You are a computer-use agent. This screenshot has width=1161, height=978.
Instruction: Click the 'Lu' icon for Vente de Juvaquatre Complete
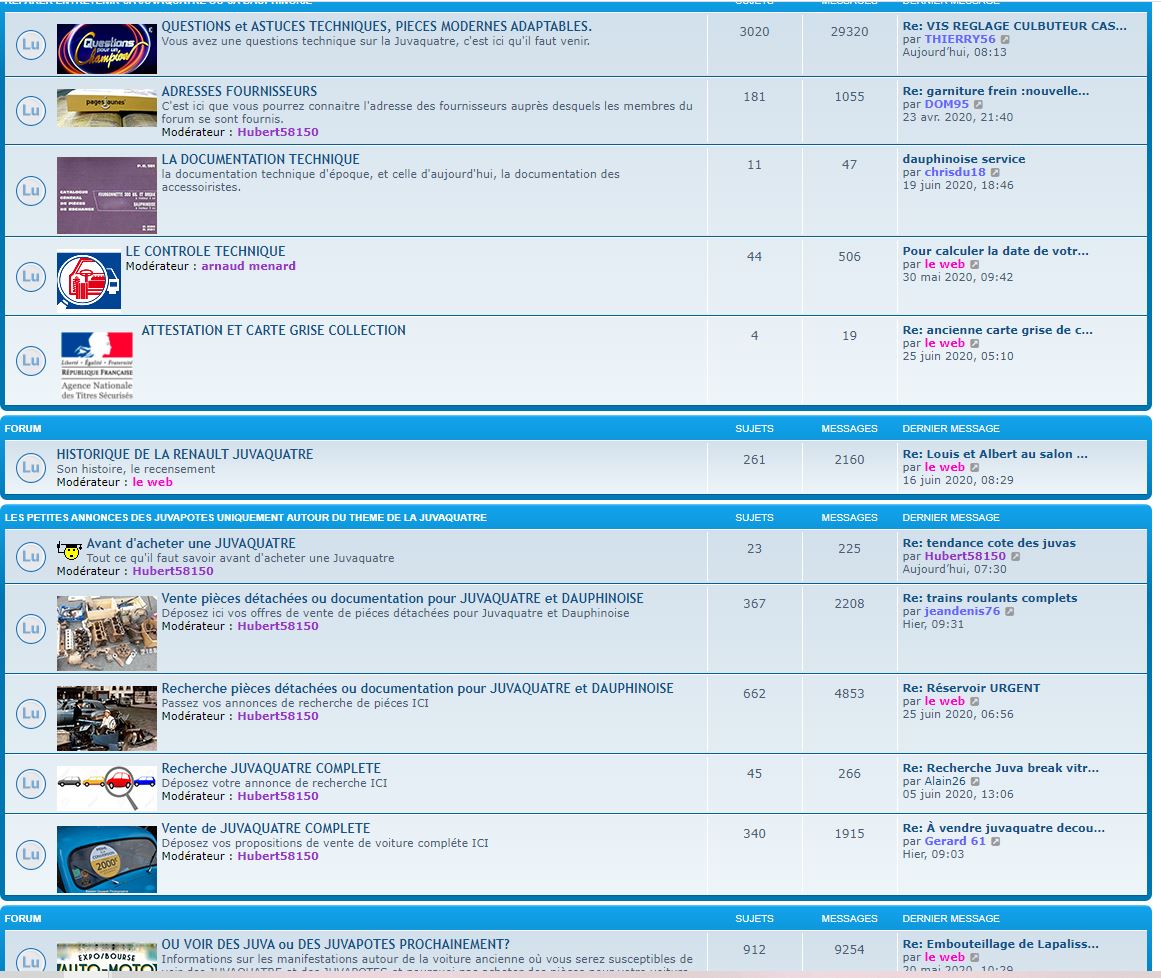(x=31, y=854)
